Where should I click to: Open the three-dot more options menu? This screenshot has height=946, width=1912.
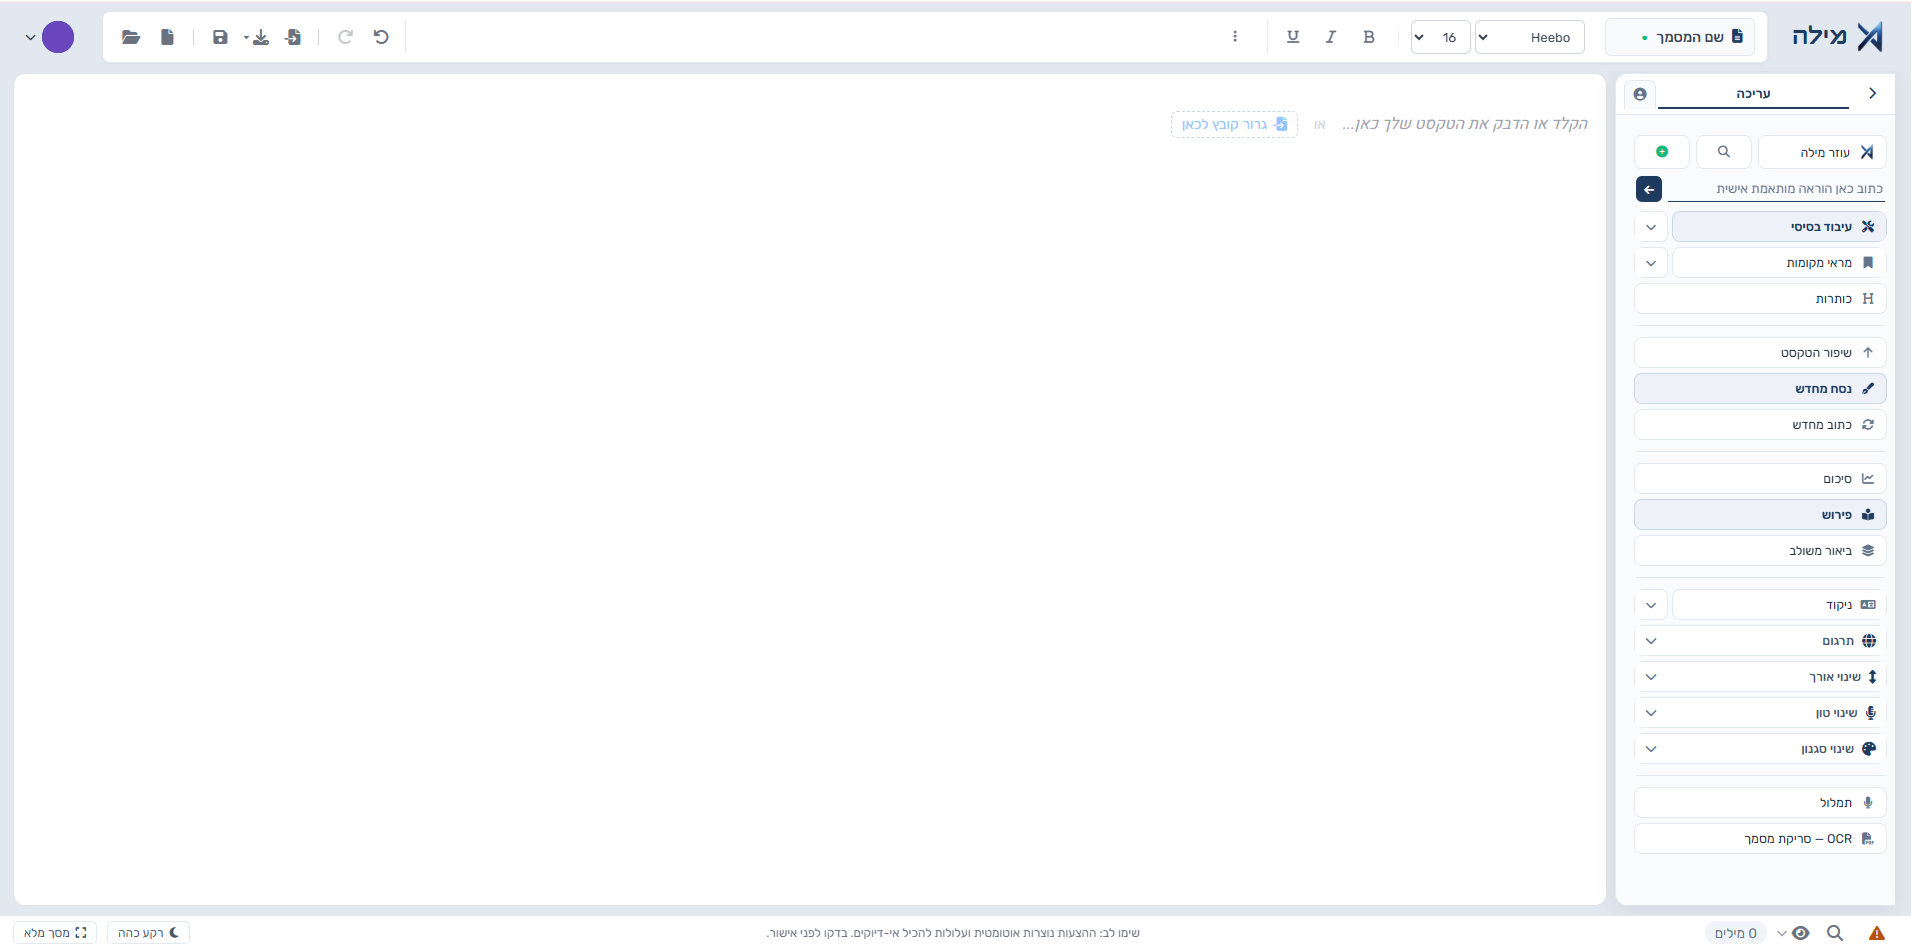[1235, 37]
